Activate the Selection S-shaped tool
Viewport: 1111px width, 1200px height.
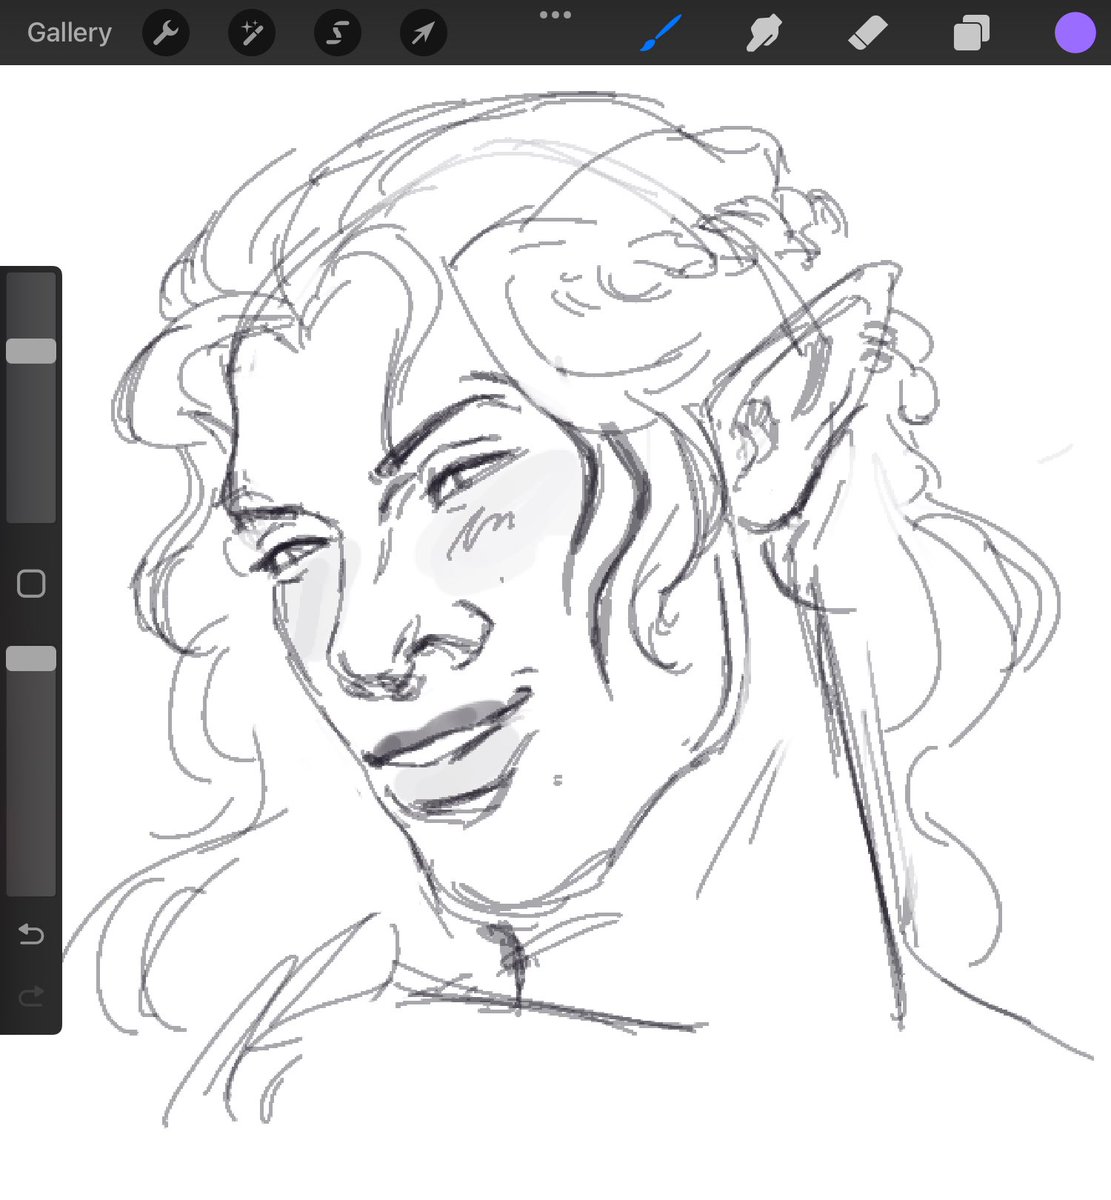[x=338, y=33]
